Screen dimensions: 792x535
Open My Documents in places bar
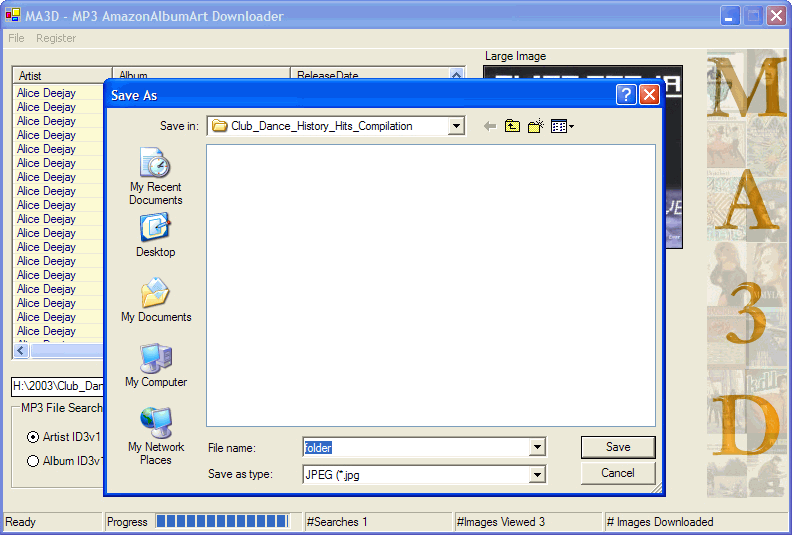[x=156, y=301]
